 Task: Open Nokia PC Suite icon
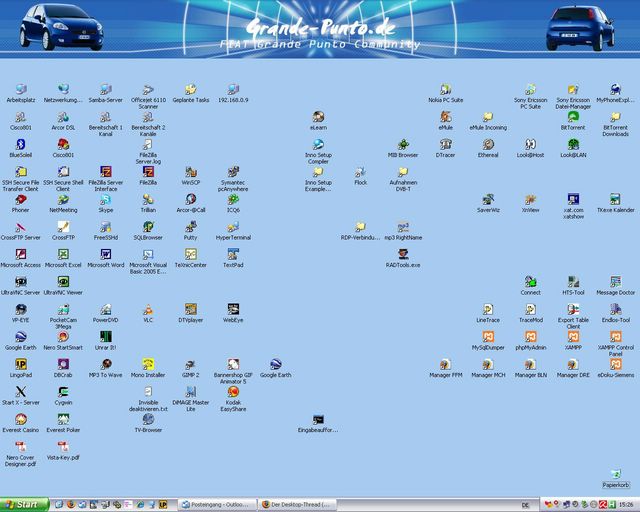click(x=445, y=90)
